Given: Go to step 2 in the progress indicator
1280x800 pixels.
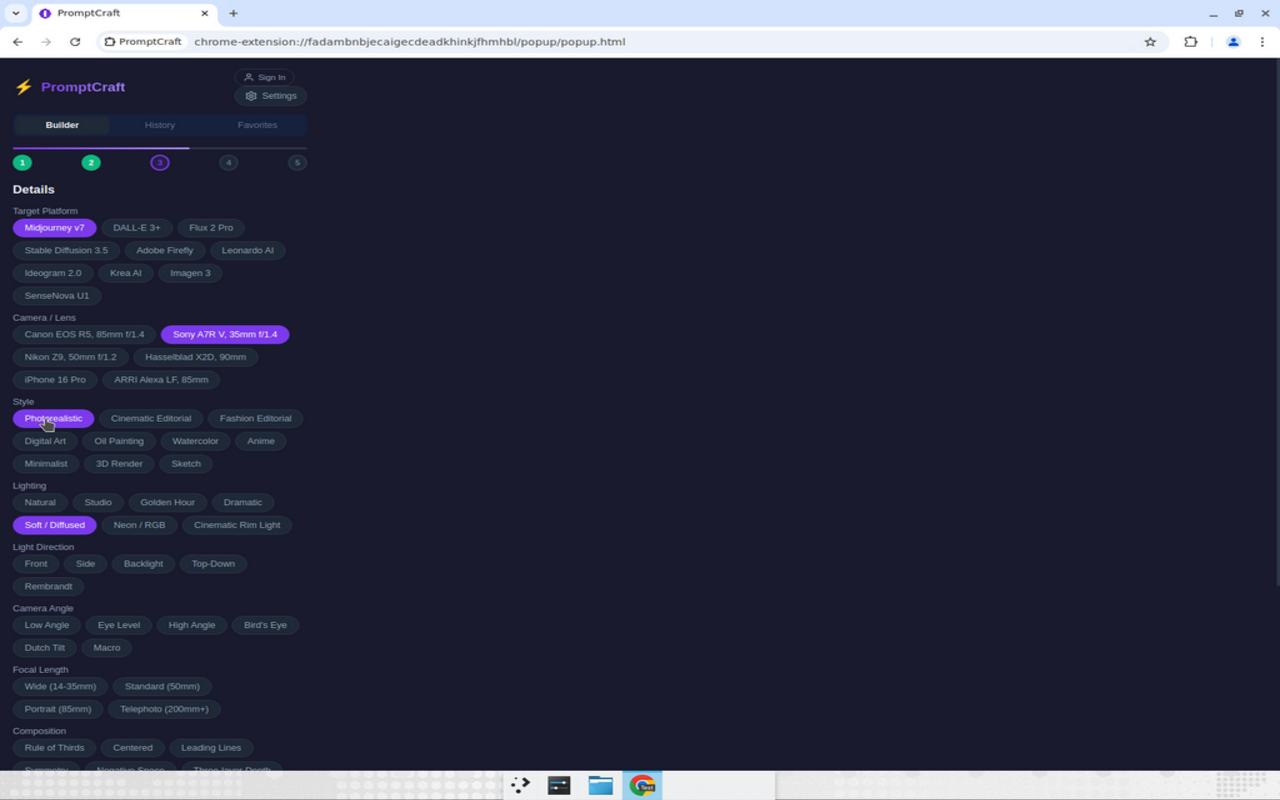Looking at the screenshot, I should coord(91,162).
